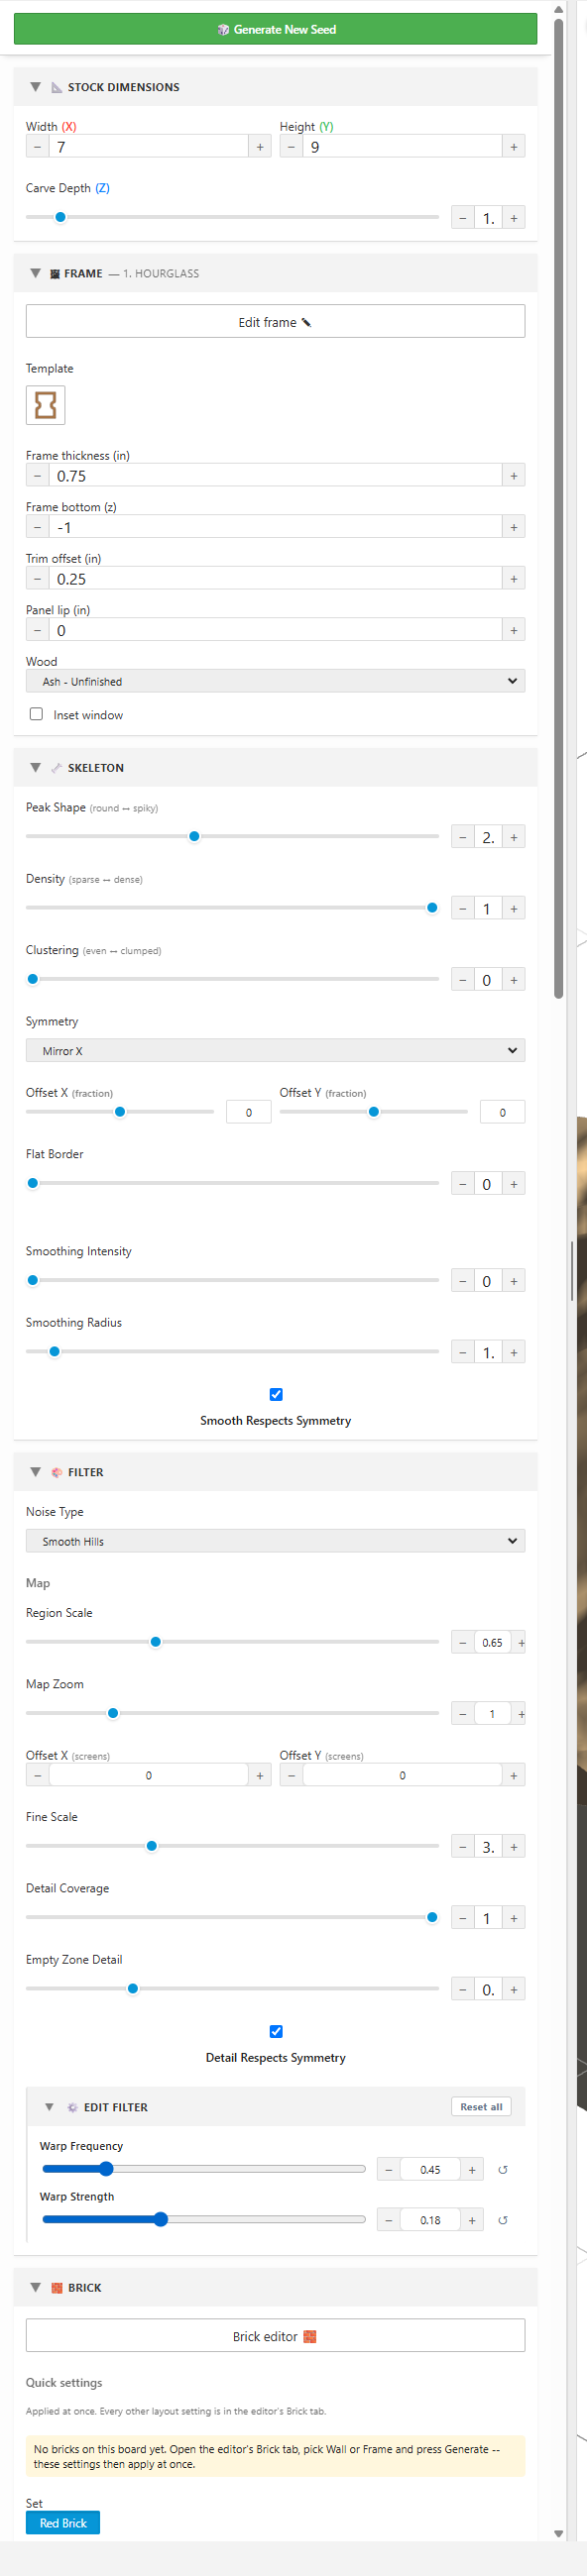Decrease Trim offset value
This screenshot has width=587, height=2576.
click(x=38, y=579)
